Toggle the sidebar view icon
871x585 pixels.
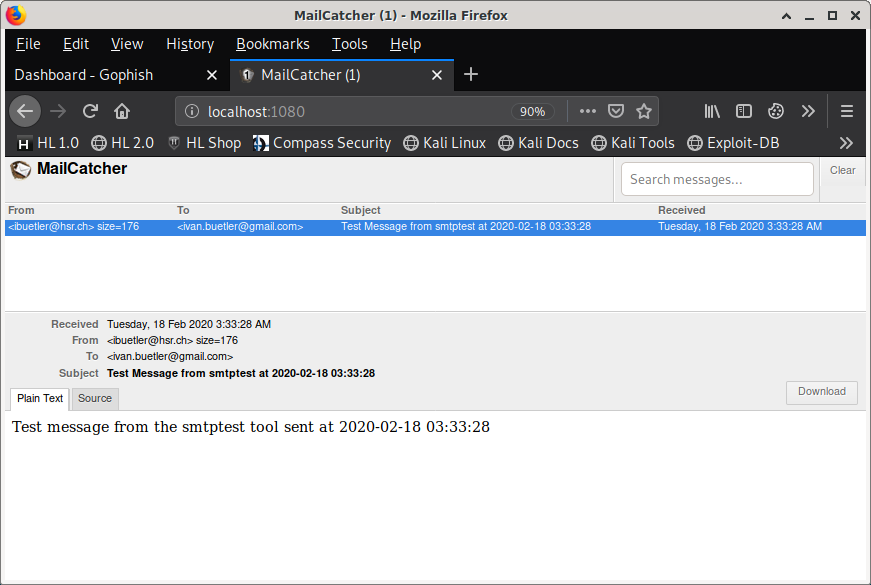[x=744, y=111]
